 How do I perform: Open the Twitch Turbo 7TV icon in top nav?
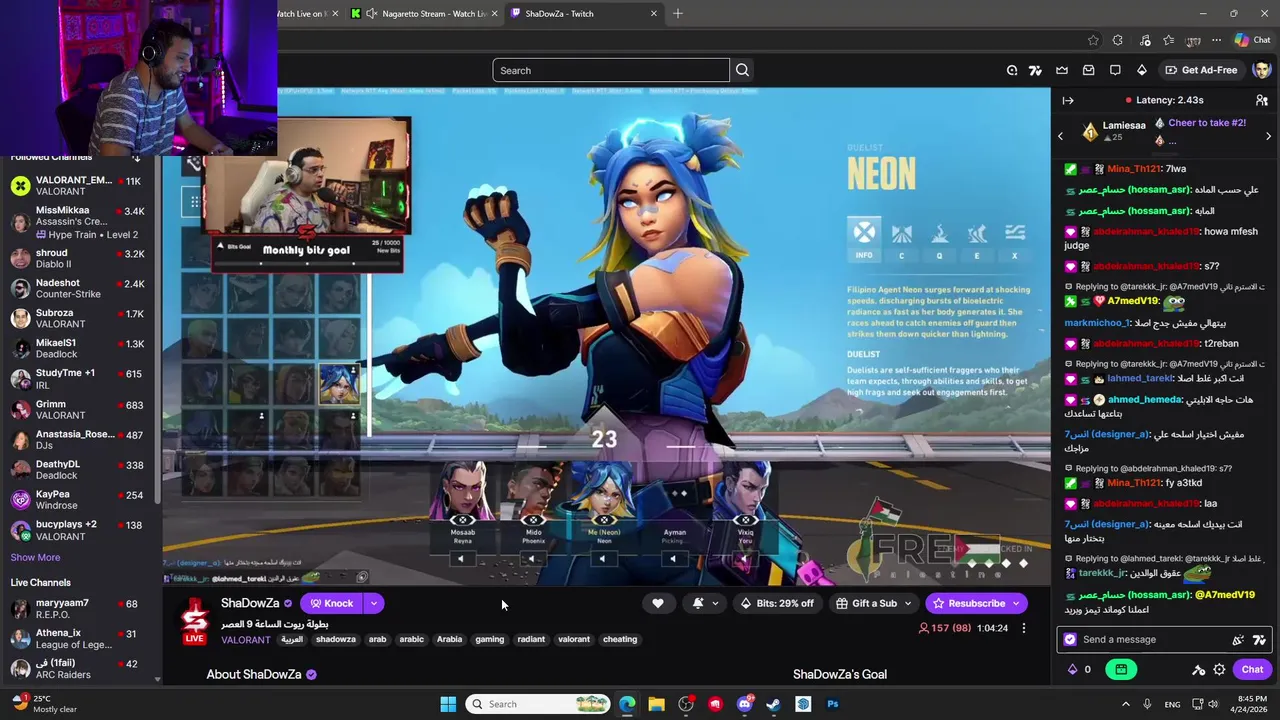[x=1035, y=70]
